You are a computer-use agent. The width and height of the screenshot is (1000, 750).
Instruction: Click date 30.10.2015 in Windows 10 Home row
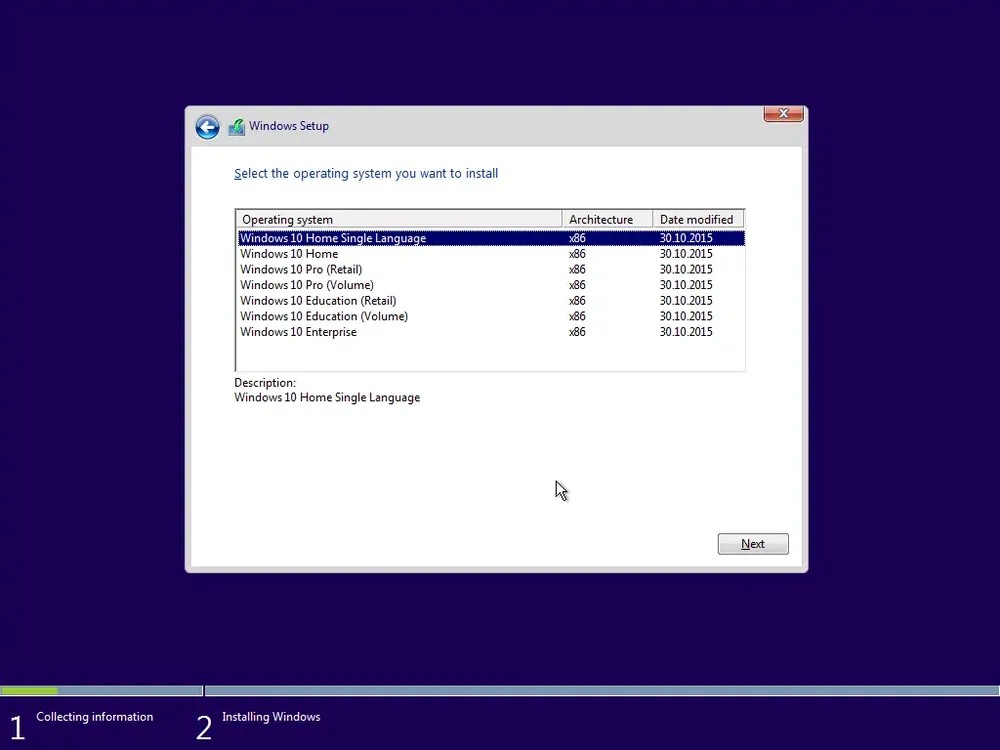(x=686, y=254)
